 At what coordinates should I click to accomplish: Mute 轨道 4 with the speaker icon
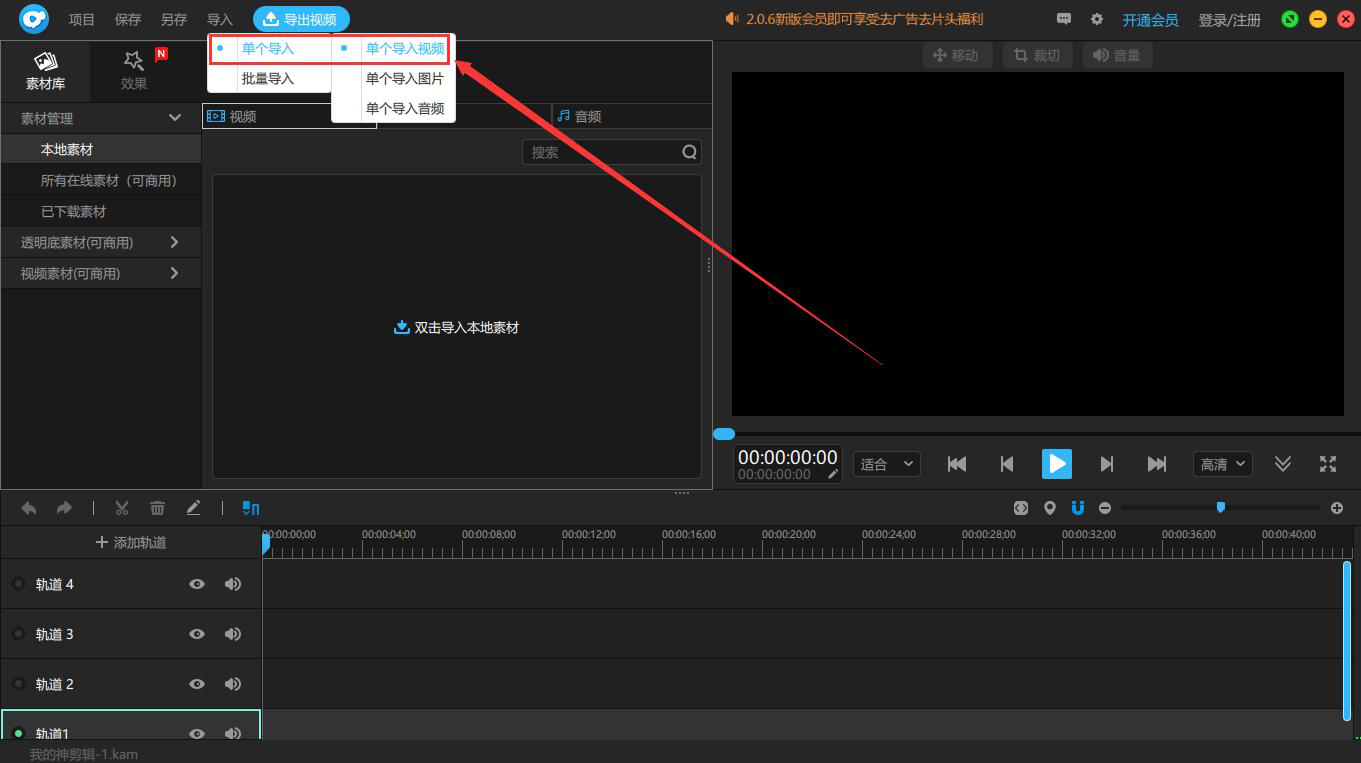coord(233,584)
